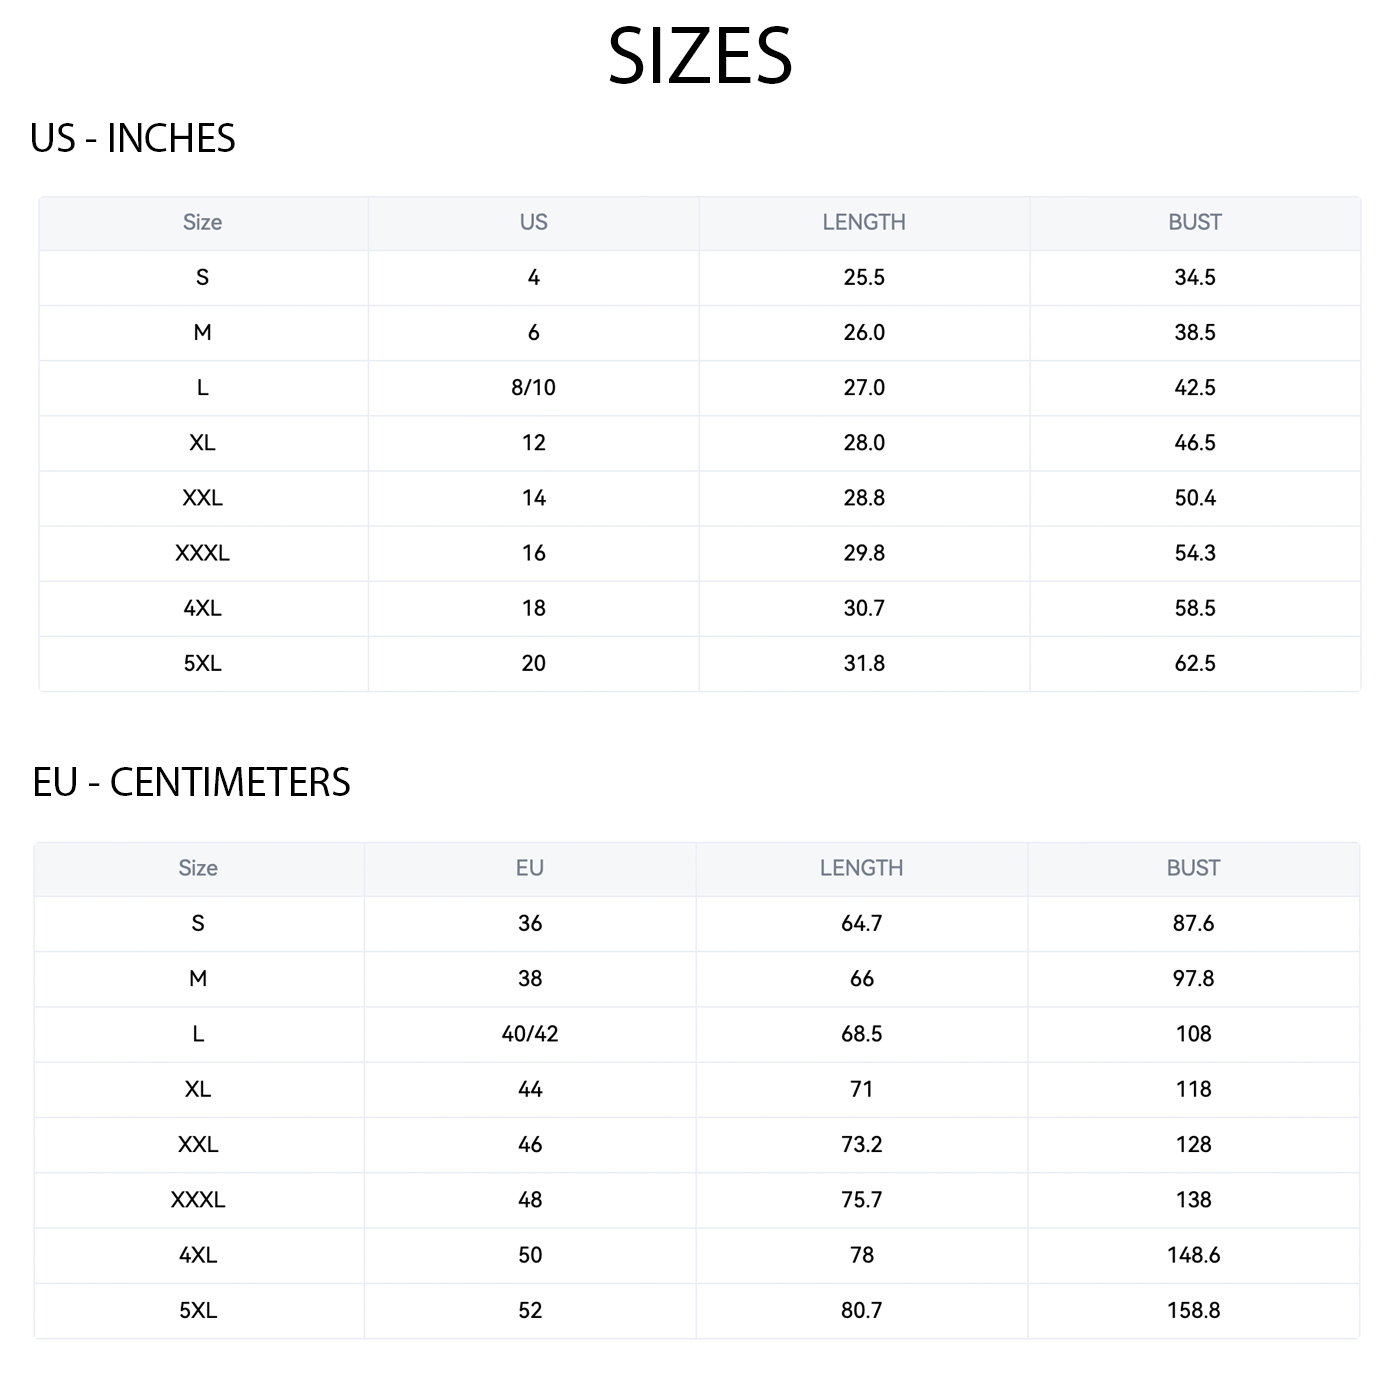Click the "US" column header
This screenshot has width=1400, height=1379.
point(533,222)
